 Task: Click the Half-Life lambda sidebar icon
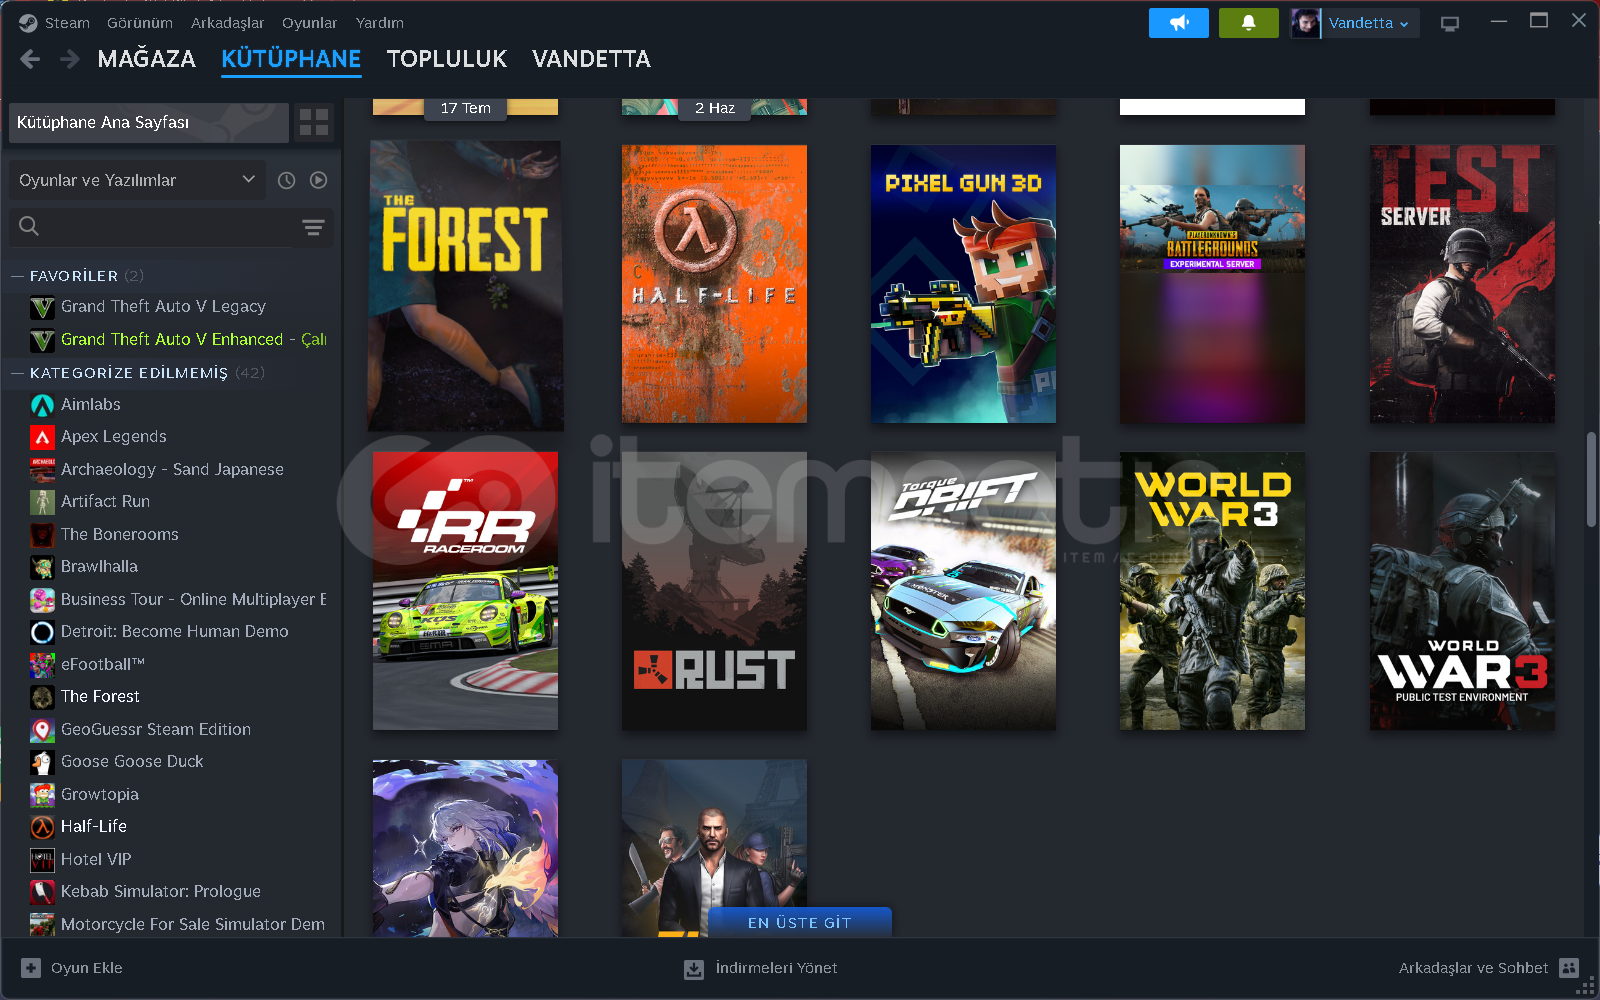(42, 827)
